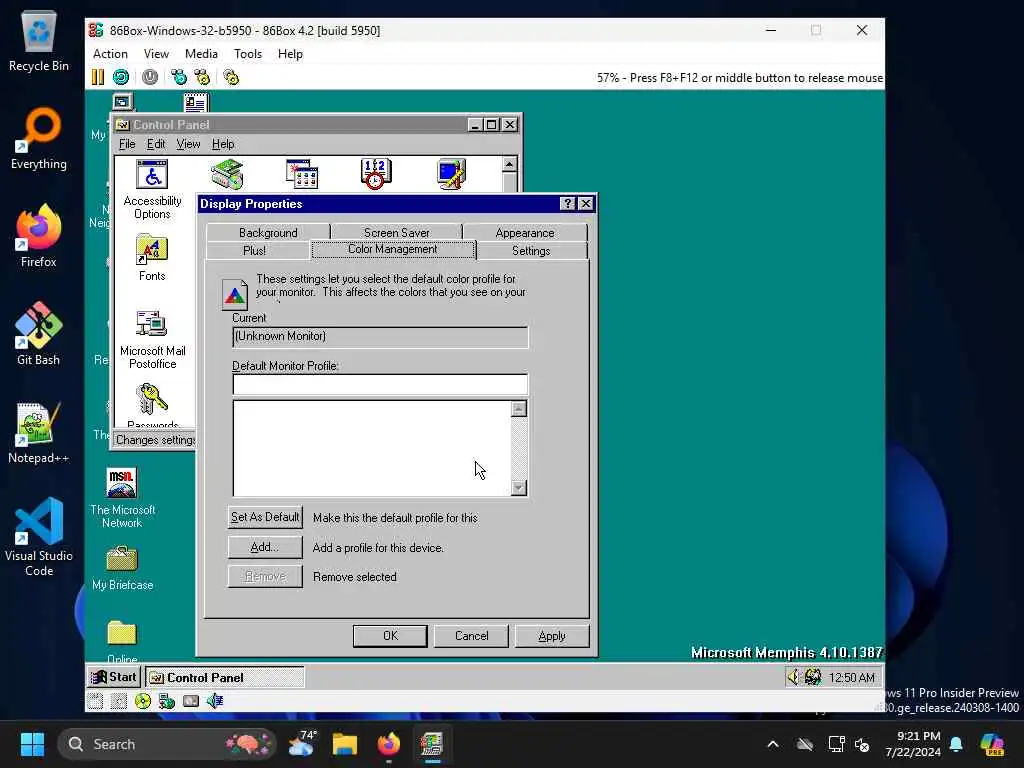
Task: Open Control Panel Help menu
Action: pyautogui.click(x=223, y=144)
